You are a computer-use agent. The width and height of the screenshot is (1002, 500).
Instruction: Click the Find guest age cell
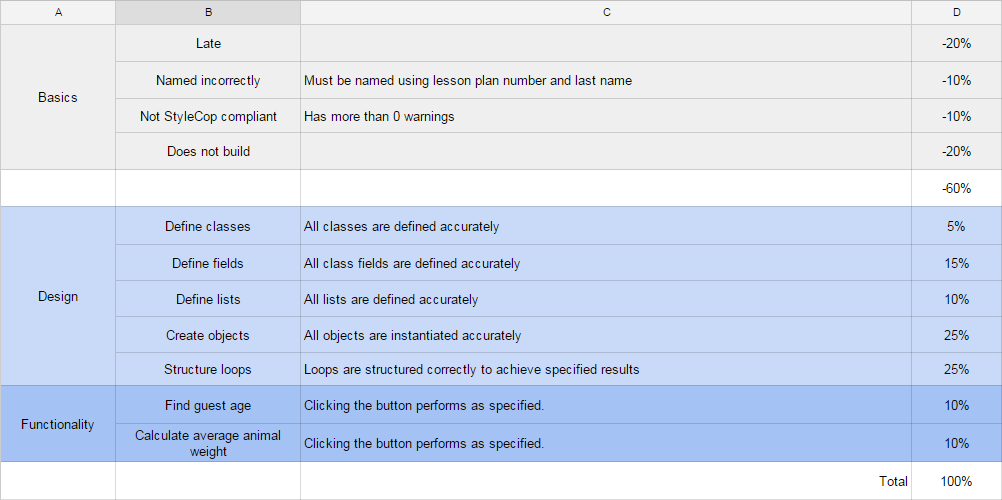point(208,405)
